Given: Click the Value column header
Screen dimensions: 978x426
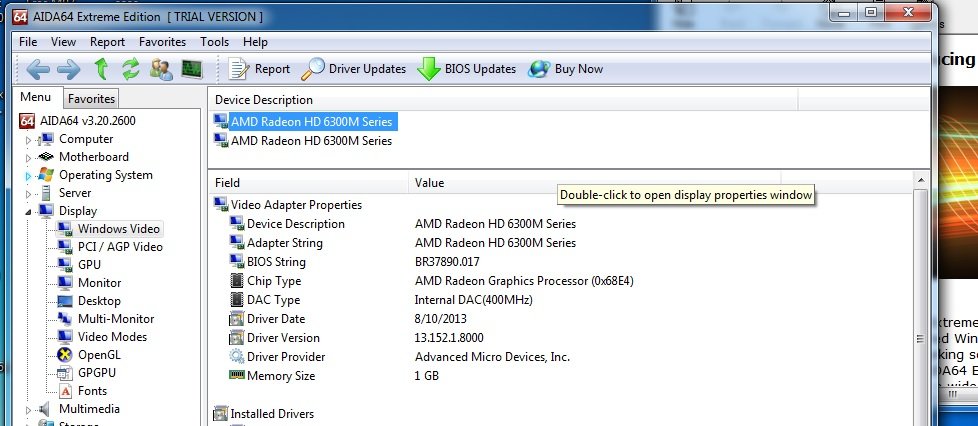Looking at the screenshot, I should 430,183.
